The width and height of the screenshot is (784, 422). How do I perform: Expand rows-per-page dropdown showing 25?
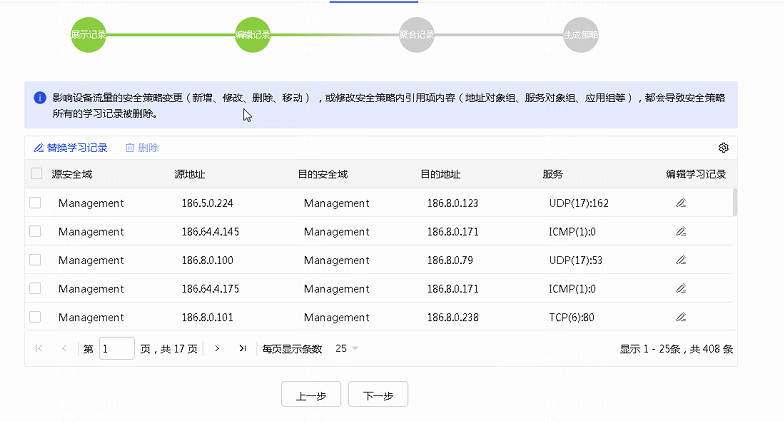348,348
